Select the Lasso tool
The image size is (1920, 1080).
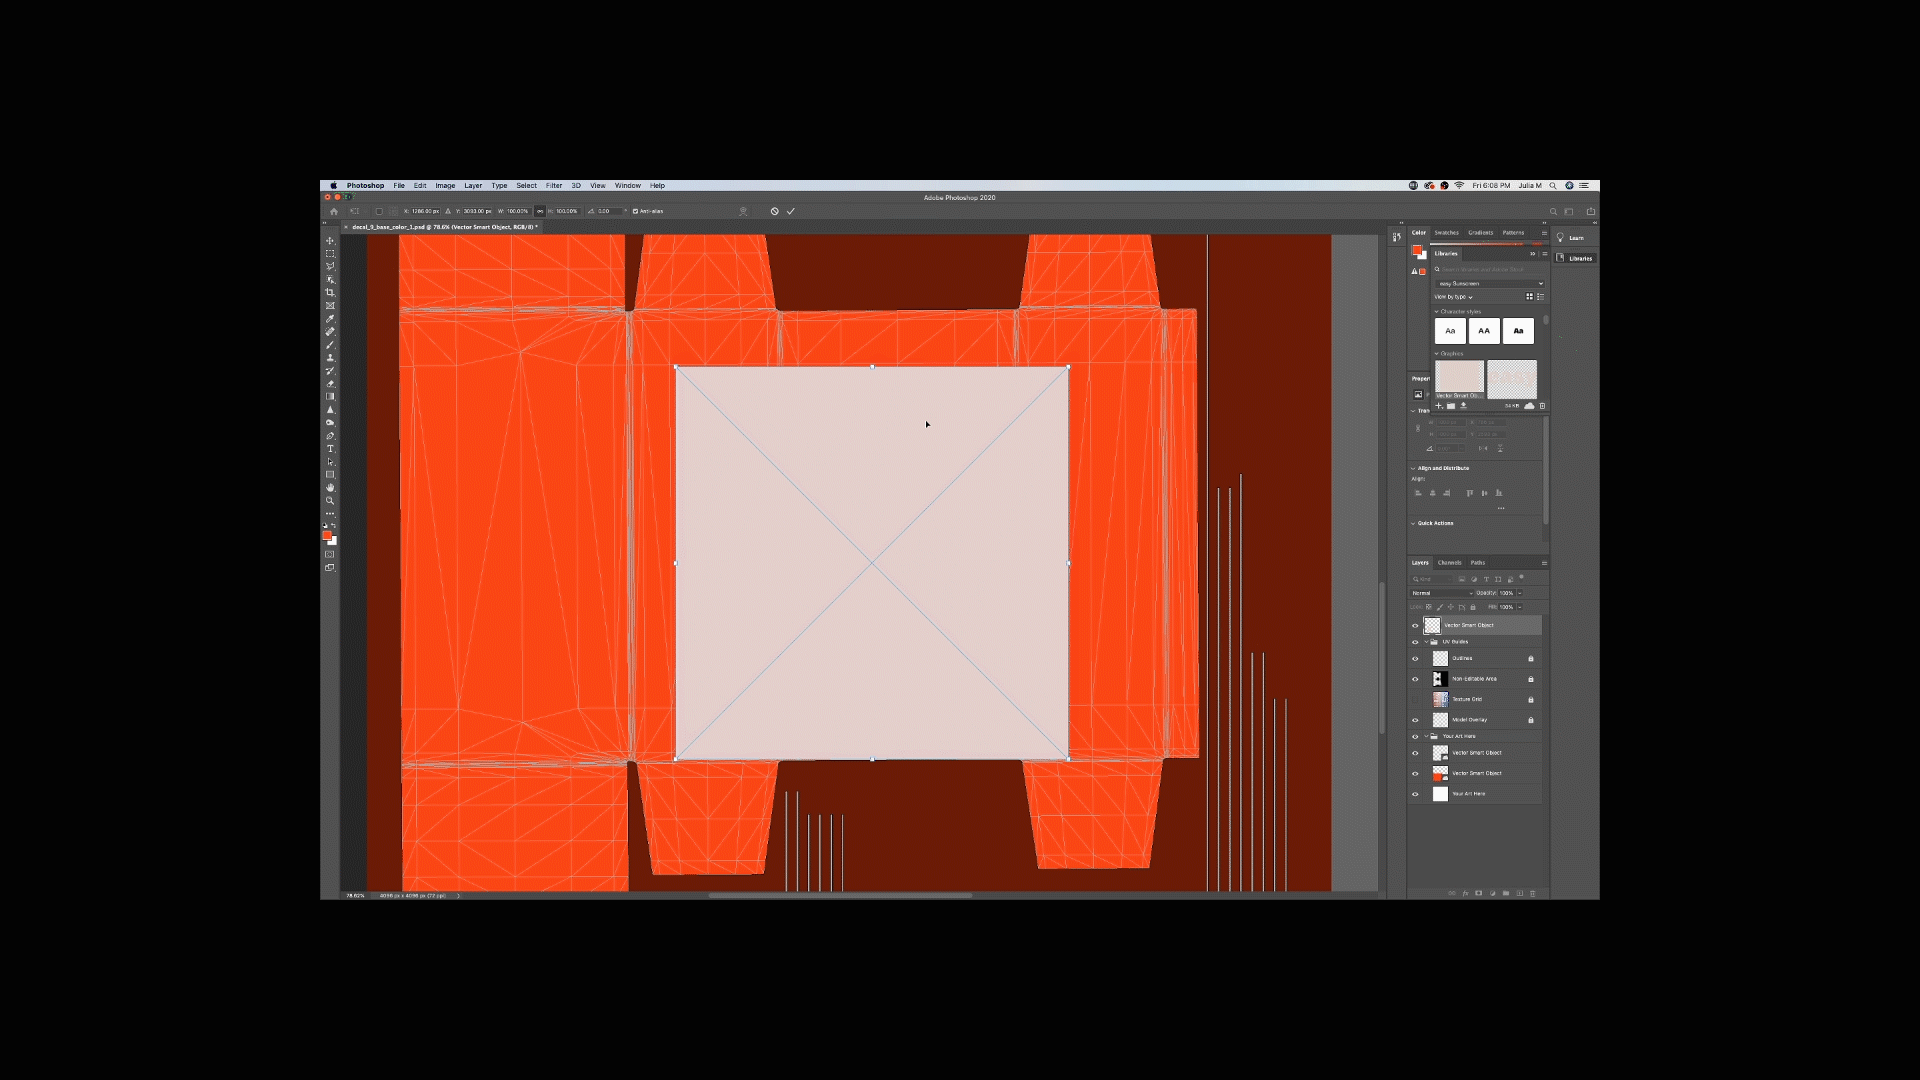coord(330,267)
